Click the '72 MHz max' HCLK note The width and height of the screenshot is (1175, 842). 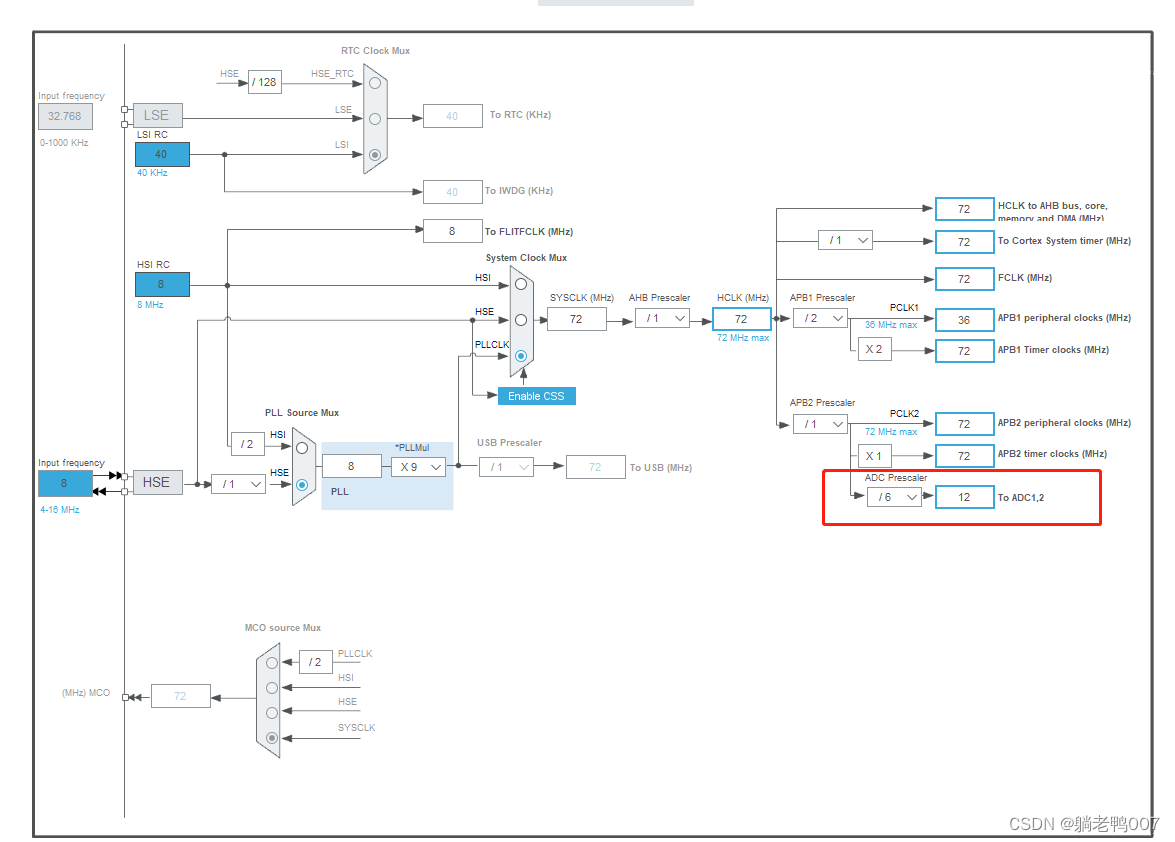743,338
